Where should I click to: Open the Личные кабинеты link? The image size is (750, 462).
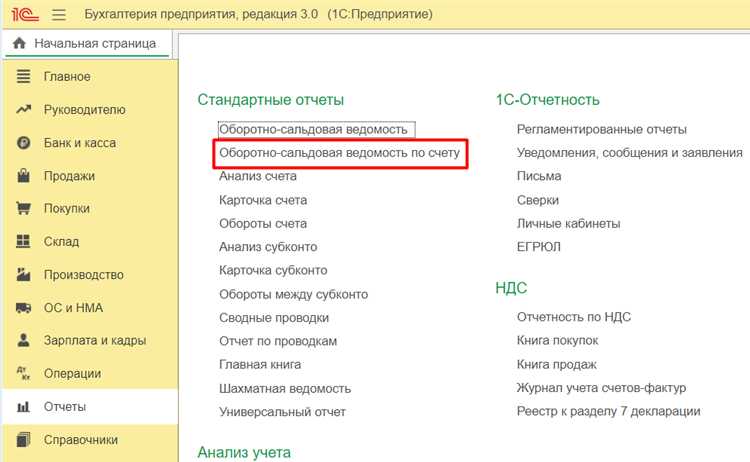[x=568, y=223]
